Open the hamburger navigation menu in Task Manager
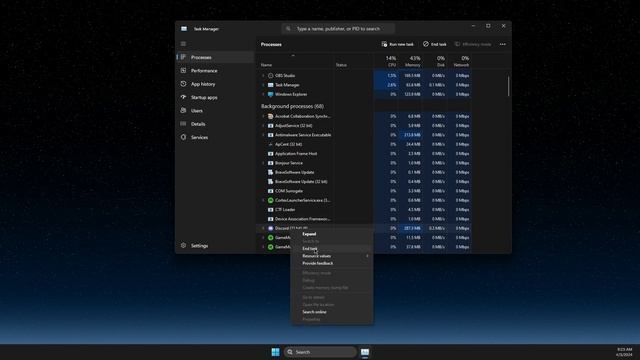 (x=183, y=44)
